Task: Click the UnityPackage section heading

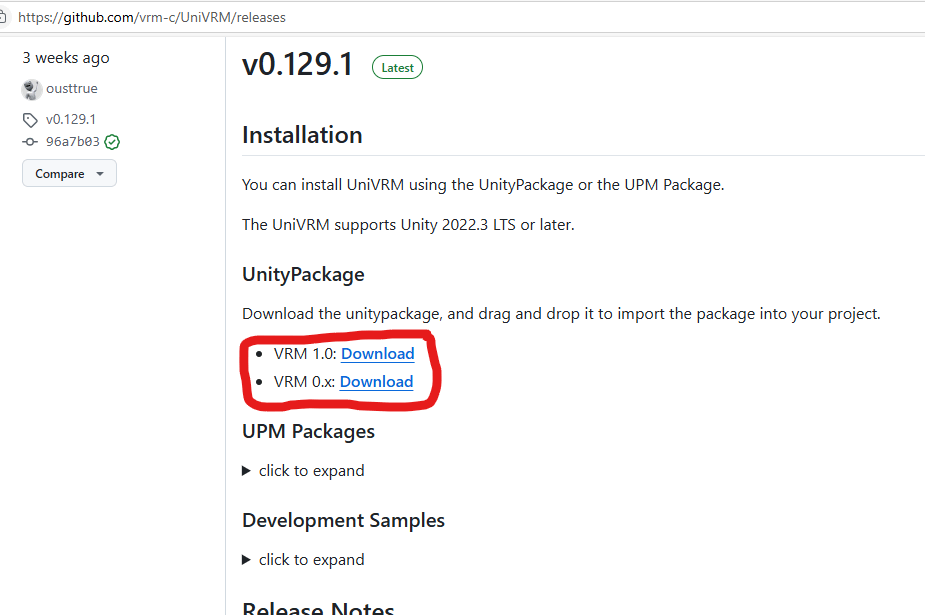Action: click(x=303, y=275)
